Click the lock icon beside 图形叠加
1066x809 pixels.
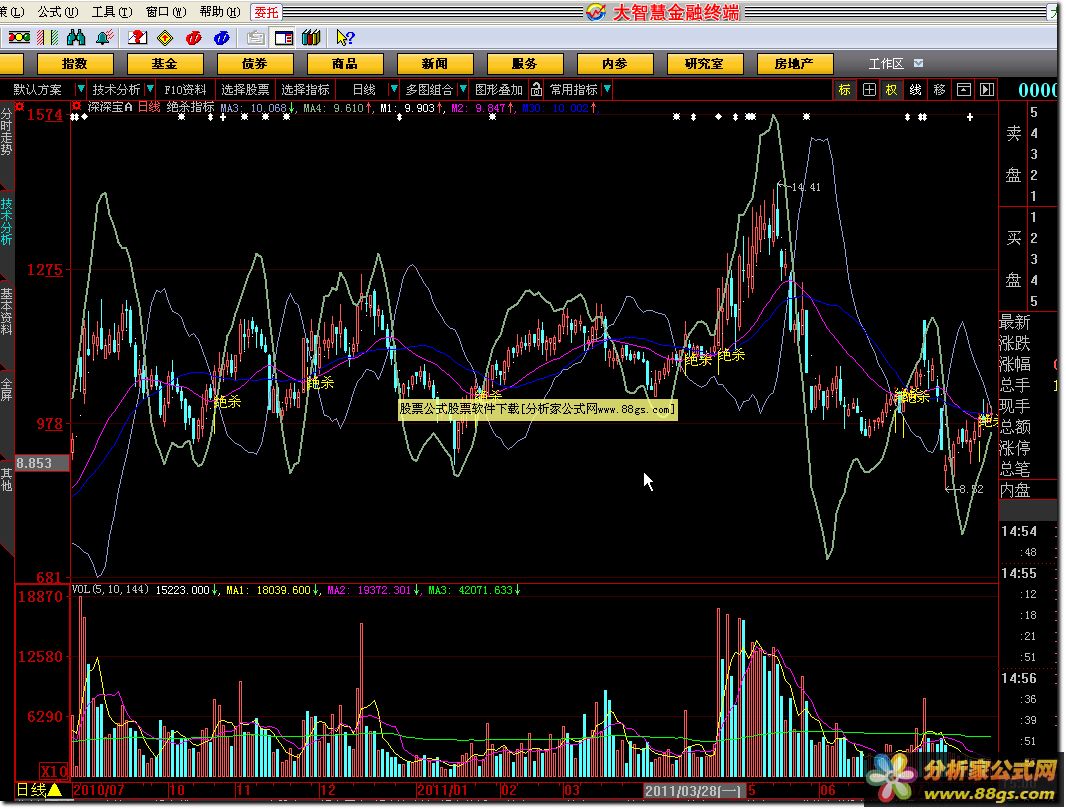536,89
